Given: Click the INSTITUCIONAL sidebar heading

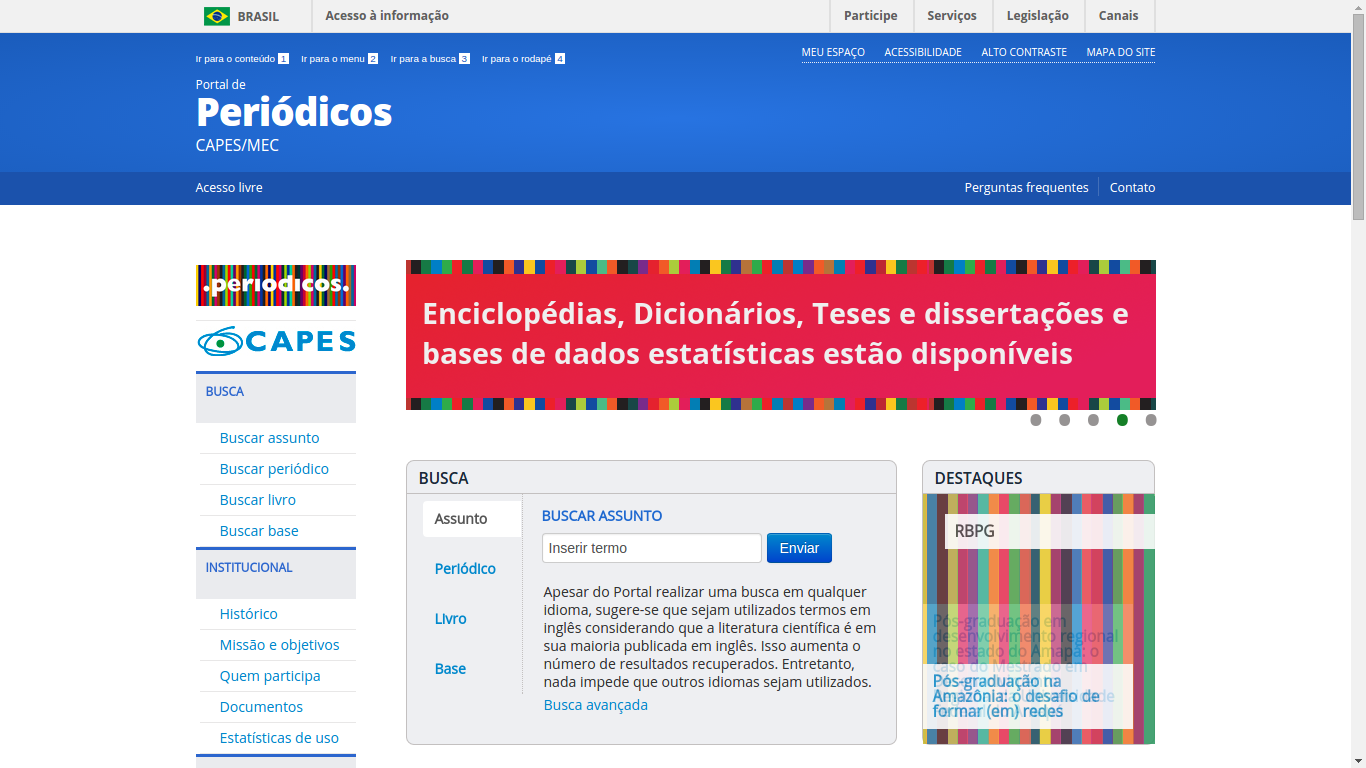Looking at the screenshot, I should [249, 568].
